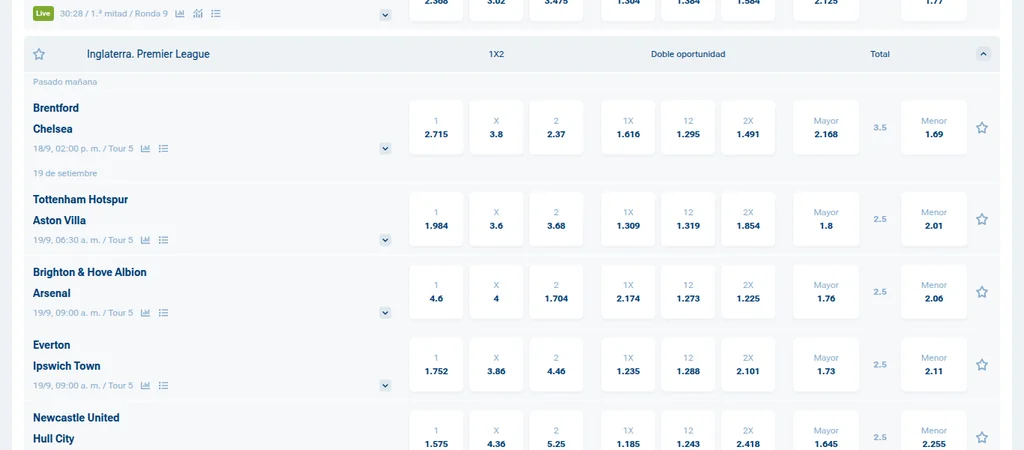The width and height of the screenshot is (1024, 450).
Task: Open the Tottenham Hotspur team name link
Action: (x=80, y=199)
